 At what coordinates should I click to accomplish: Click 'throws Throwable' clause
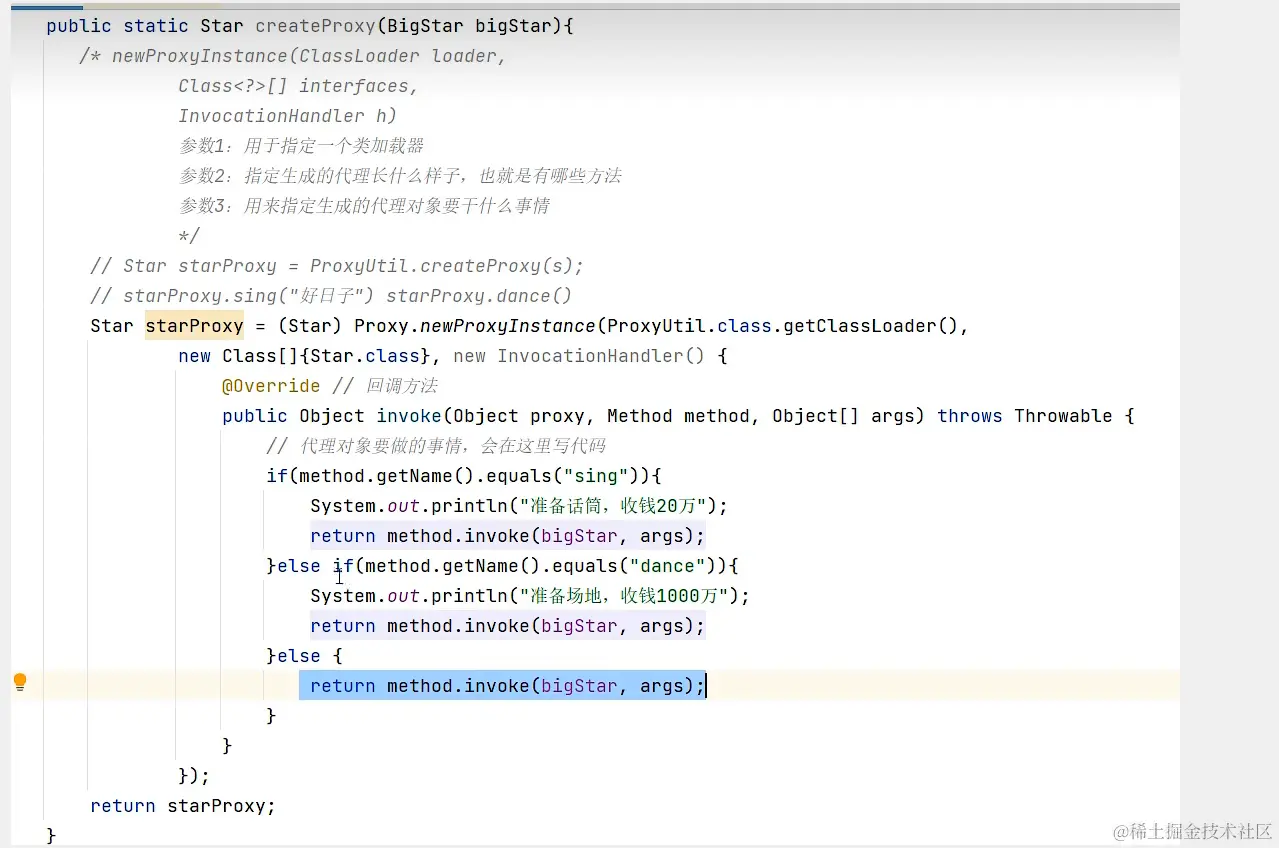pos(1025,416)
